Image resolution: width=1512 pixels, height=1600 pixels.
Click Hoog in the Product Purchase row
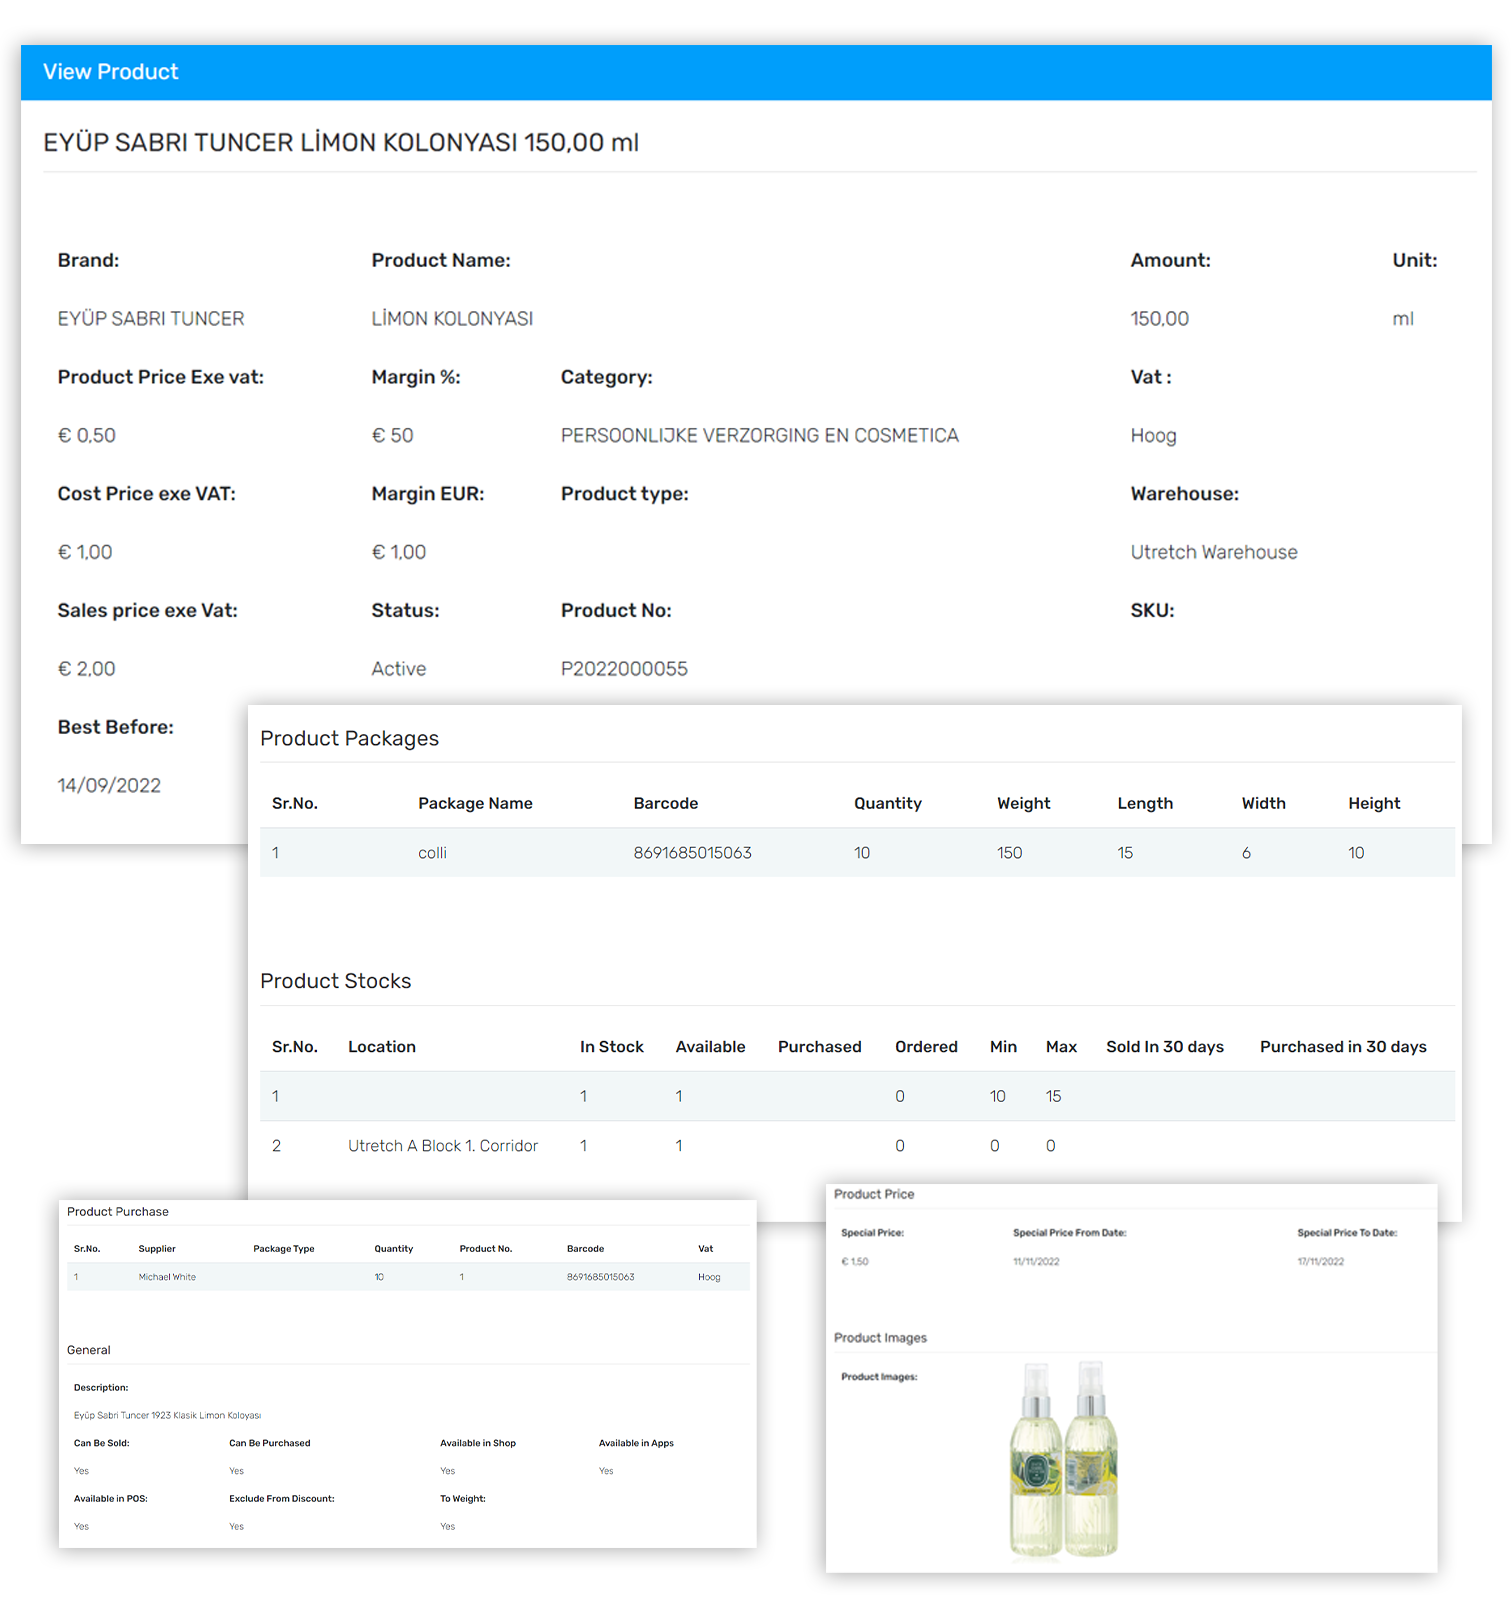[x=709, y=1277]
